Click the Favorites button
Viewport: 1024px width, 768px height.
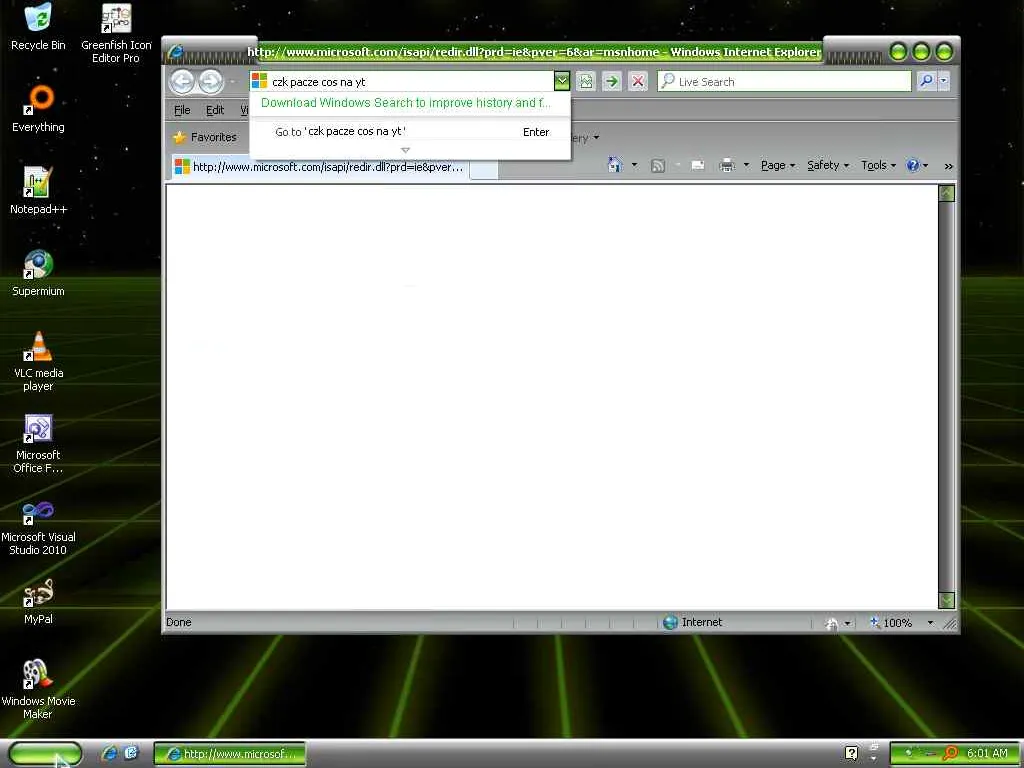(205, 137)
